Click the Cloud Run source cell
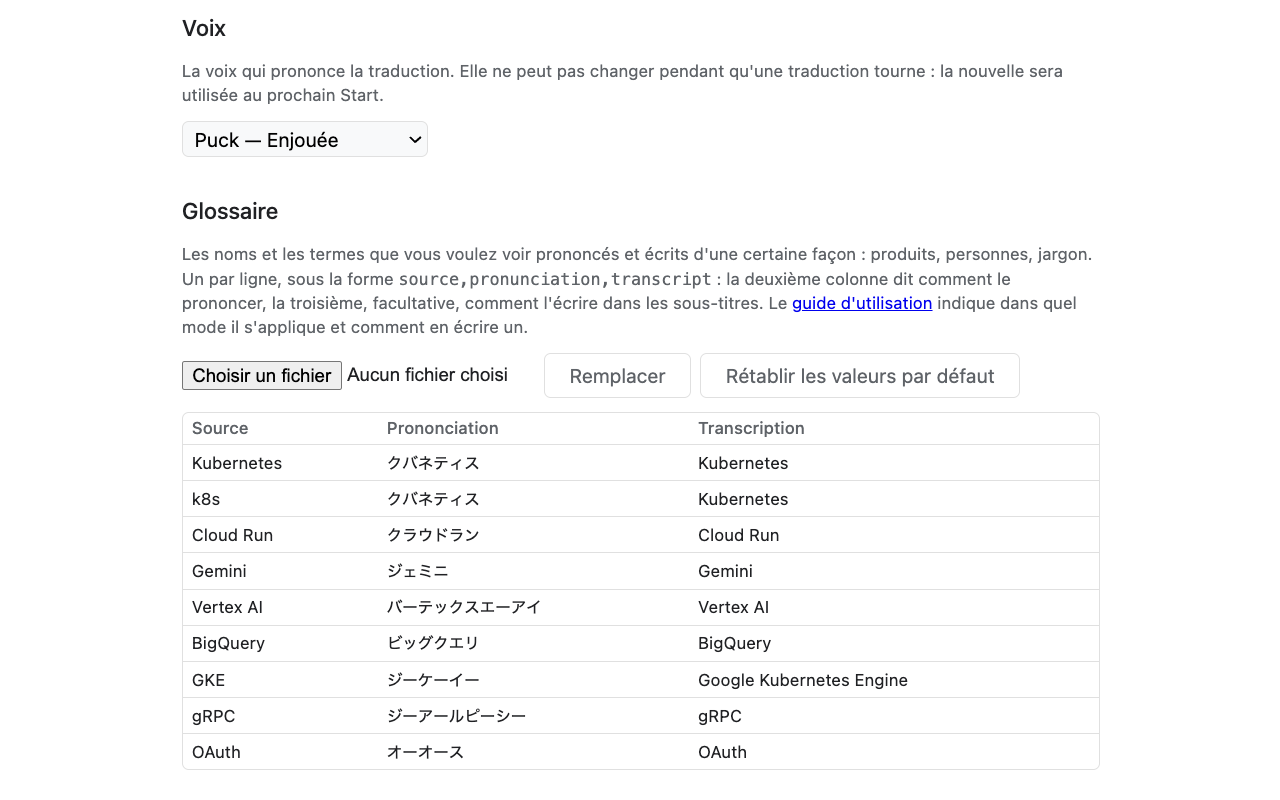 pos(232,535)
